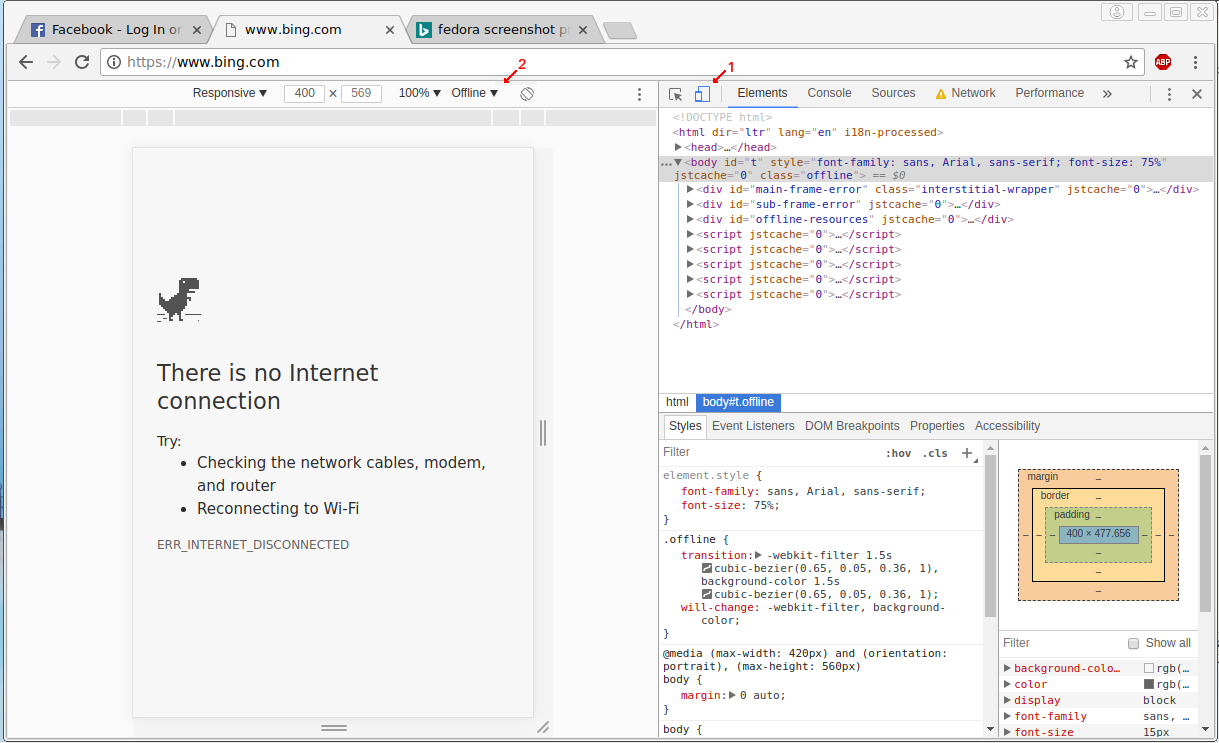The image size is (1219, 743).
Task: Expand the offline-resources div
Action: [691, 219]
